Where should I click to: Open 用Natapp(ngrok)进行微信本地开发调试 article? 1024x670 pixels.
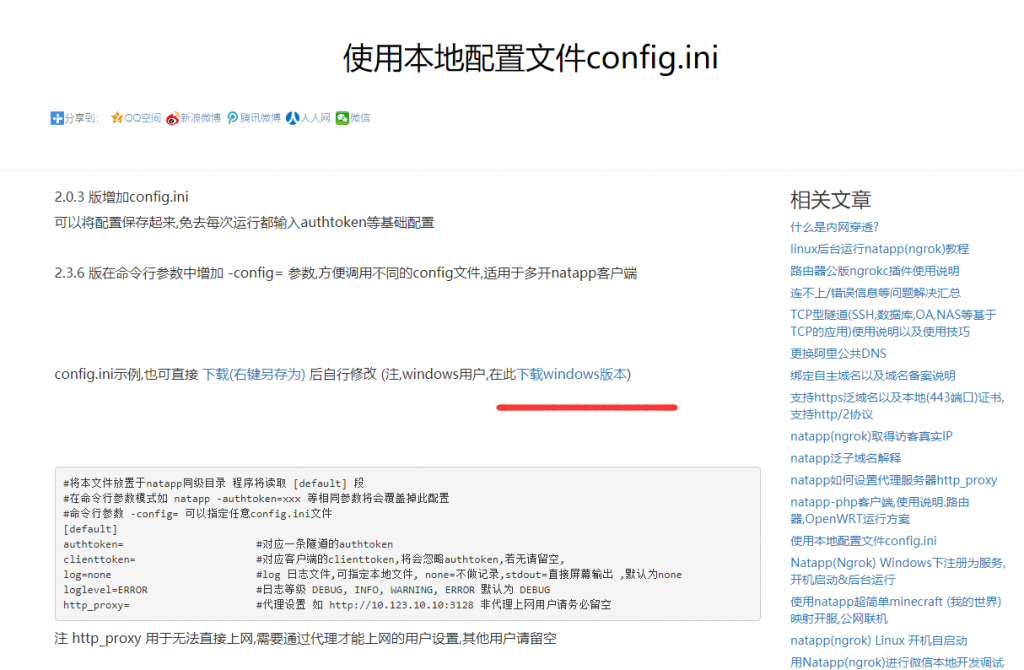tap(897, 662)
